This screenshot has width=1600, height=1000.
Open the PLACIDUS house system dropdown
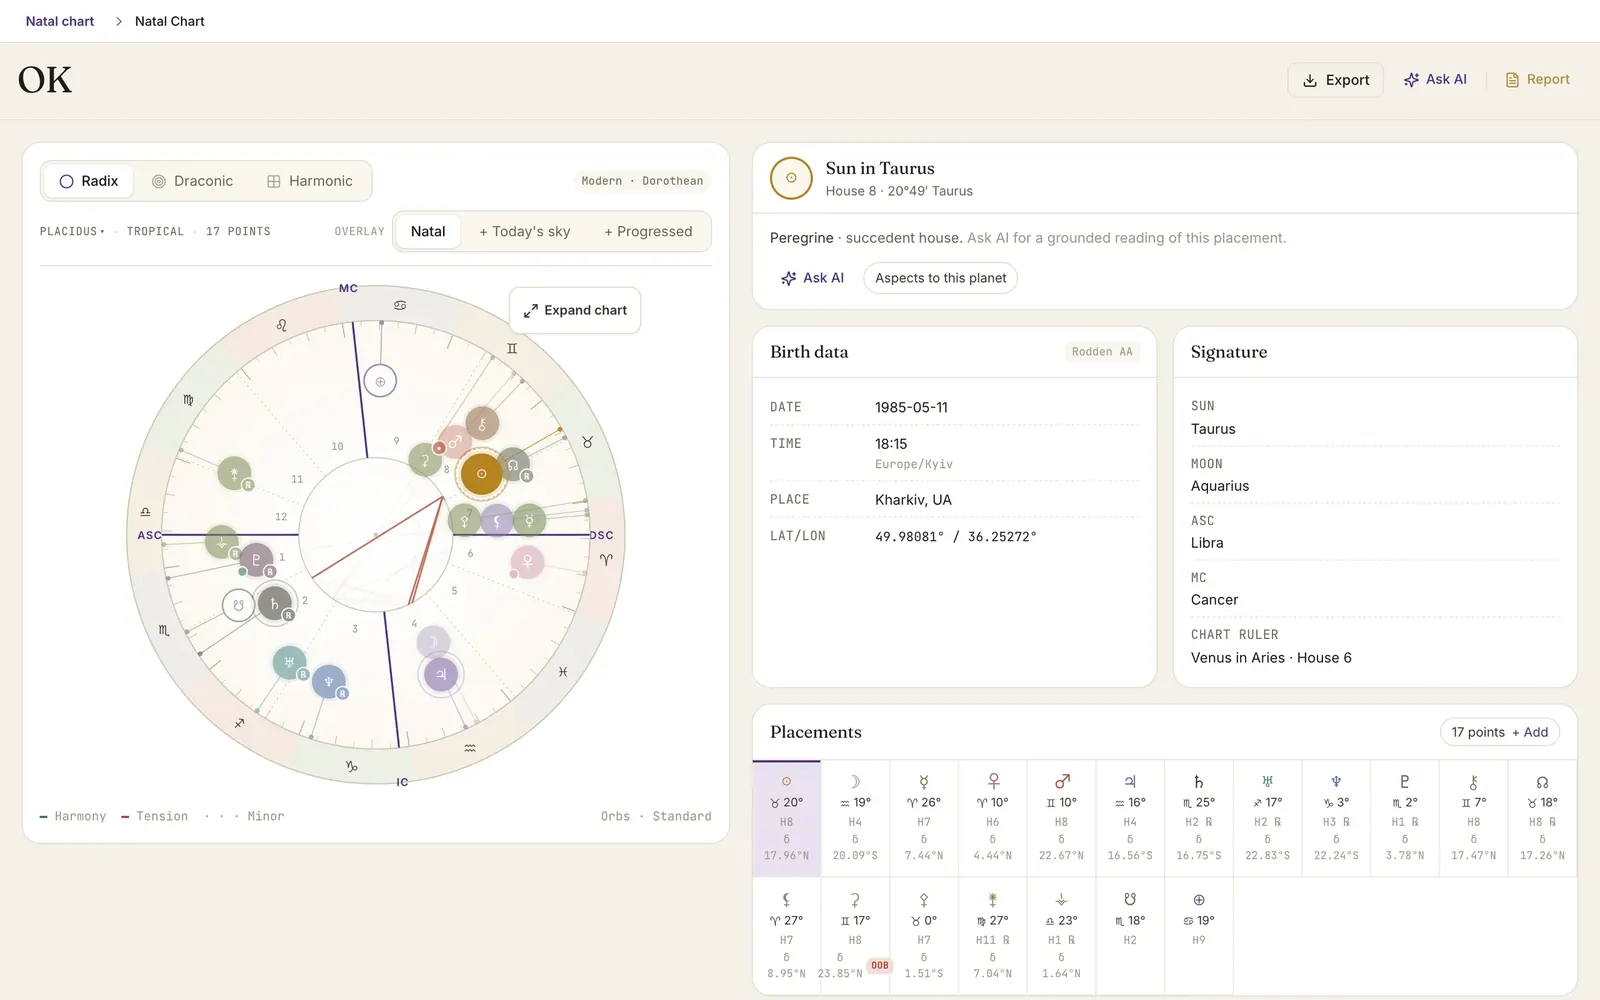coord(72,231)
